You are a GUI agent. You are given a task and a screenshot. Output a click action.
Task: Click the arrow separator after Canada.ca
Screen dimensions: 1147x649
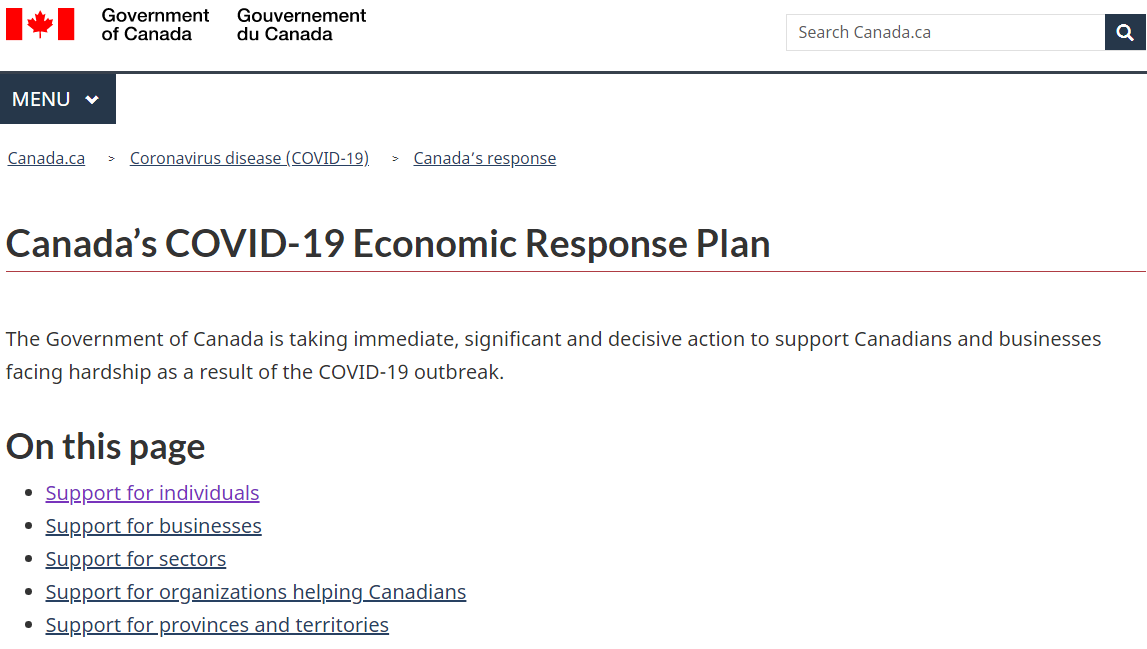[x=111, y=159]
